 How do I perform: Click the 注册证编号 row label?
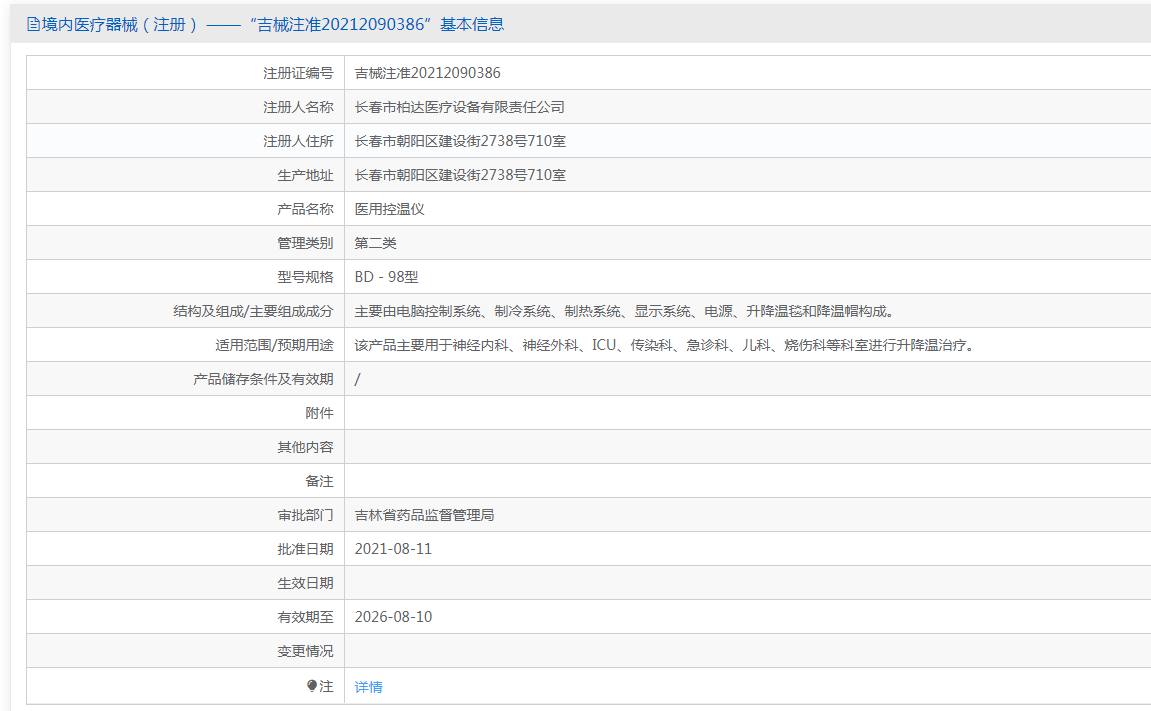pyautogui.click(x=298, y=73)
